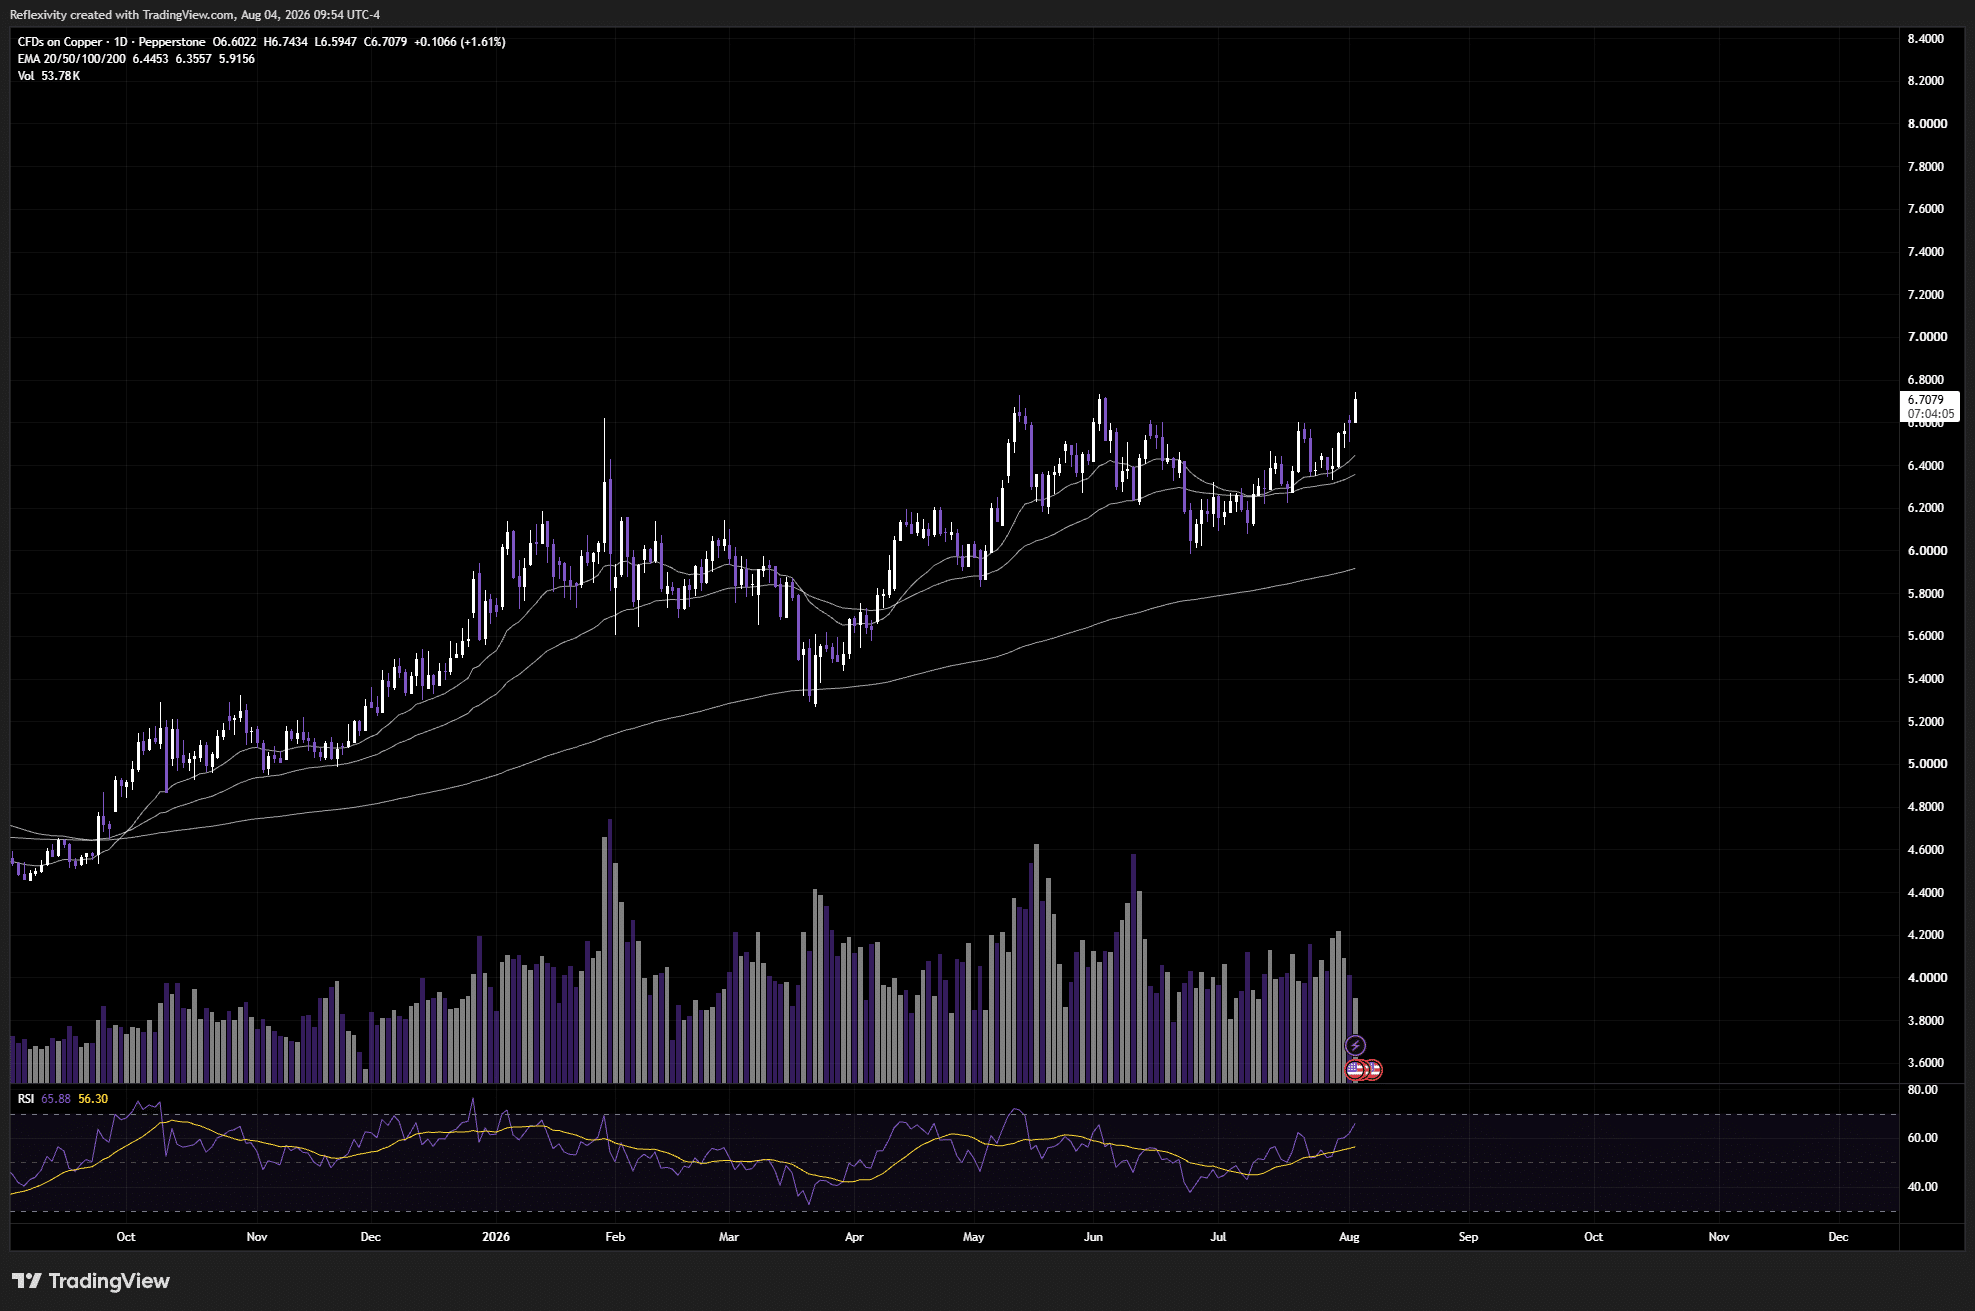Click the '5.0000' price axis label
The width and height of the screenshot is (1975, 1311).
pos(1927,764)
